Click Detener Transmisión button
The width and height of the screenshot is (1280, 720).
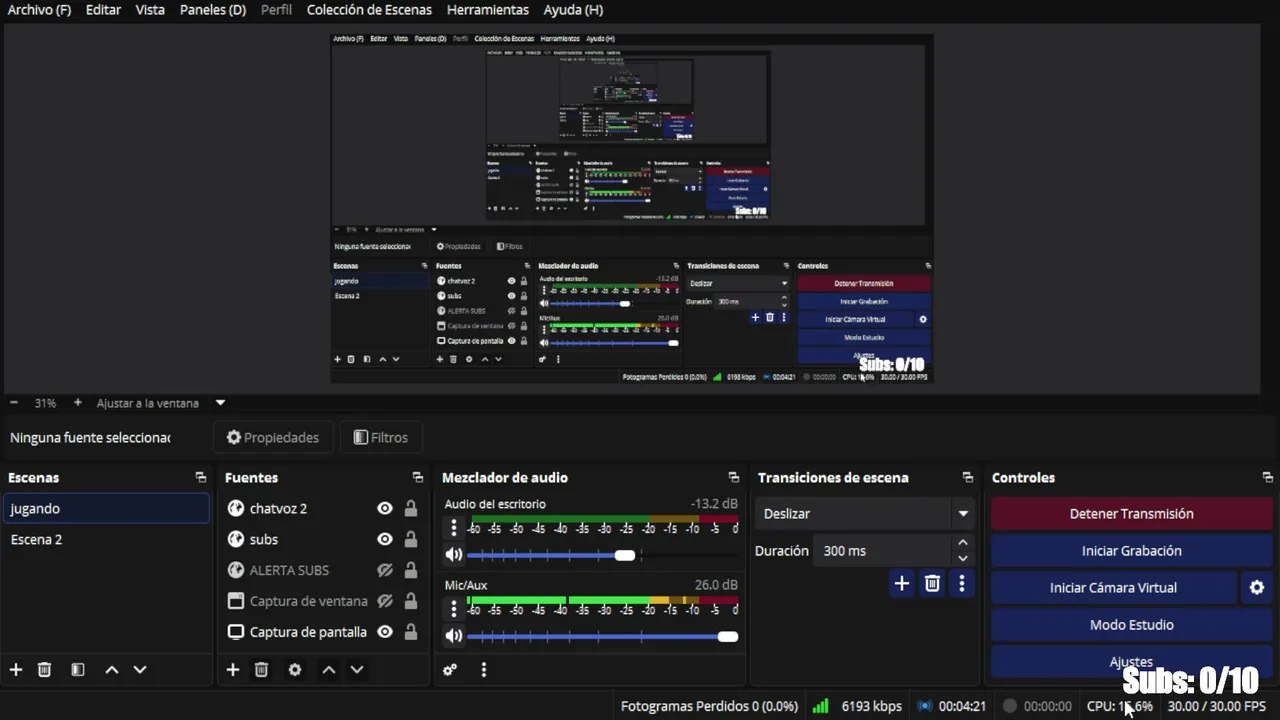tap(1132, 514)
